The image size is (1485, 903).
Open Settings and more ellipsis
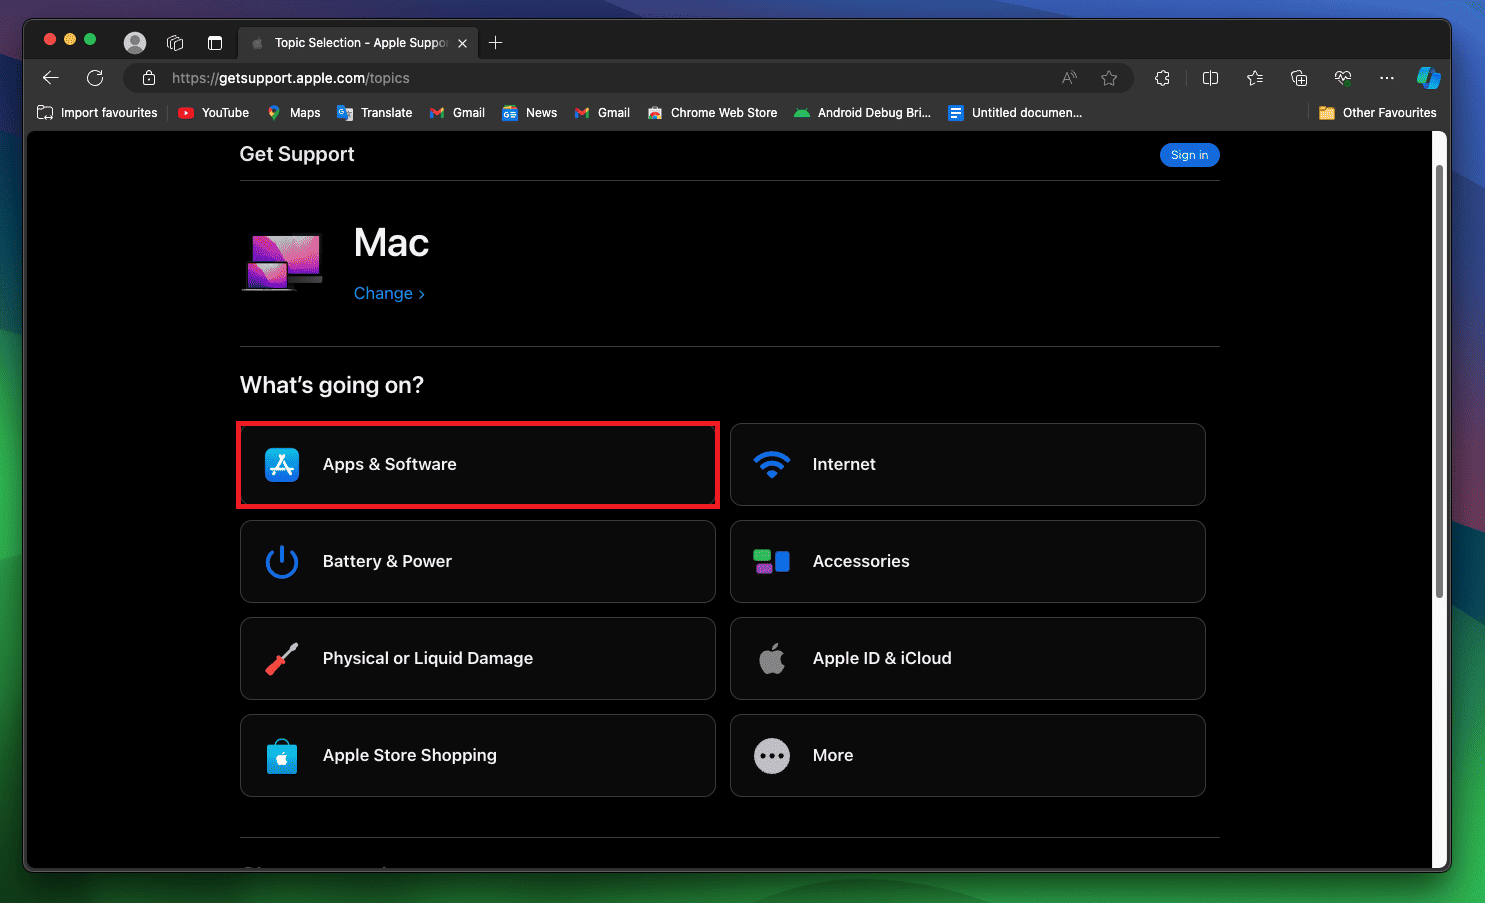(x=1387, y=78)
